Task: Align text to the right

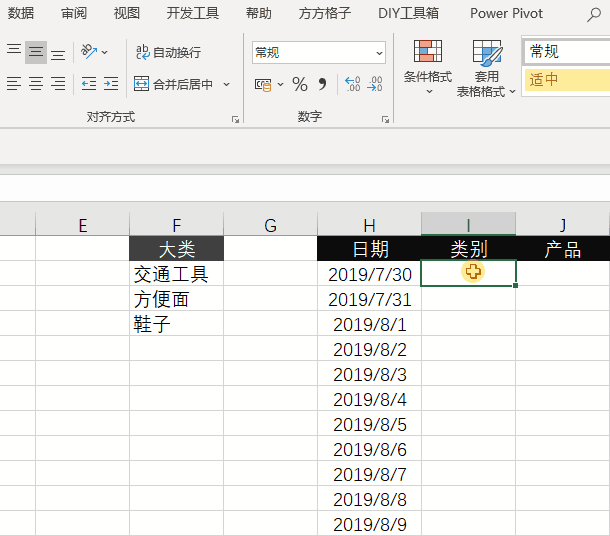Action: [58, 84]
